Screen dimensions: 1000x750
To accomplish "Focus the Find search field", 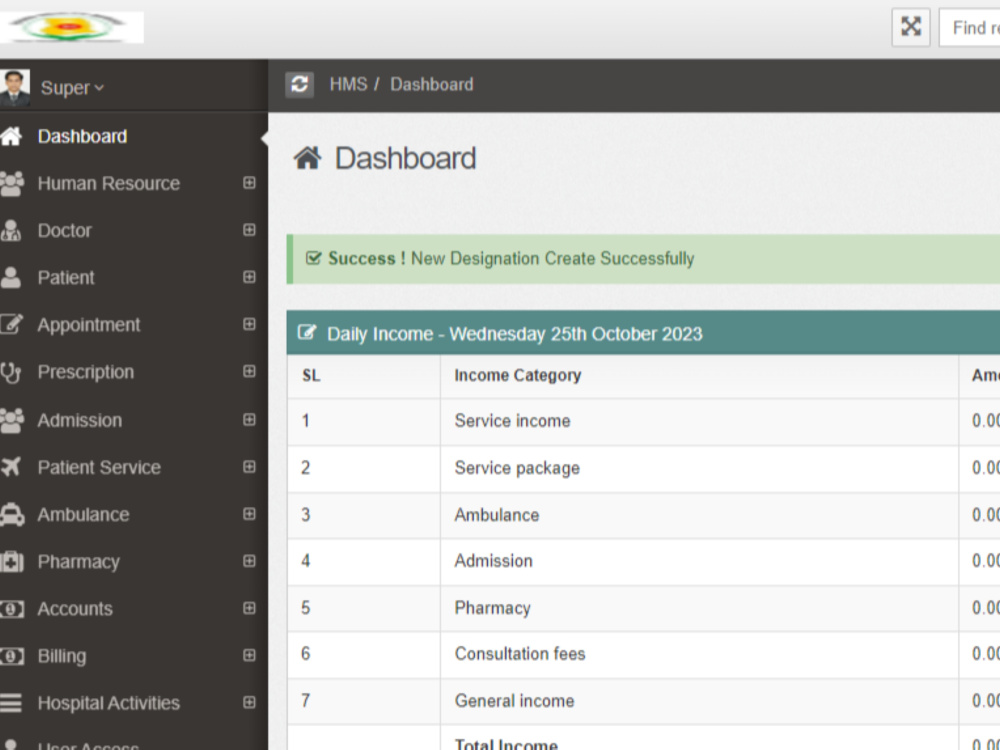I will [969, 27].
